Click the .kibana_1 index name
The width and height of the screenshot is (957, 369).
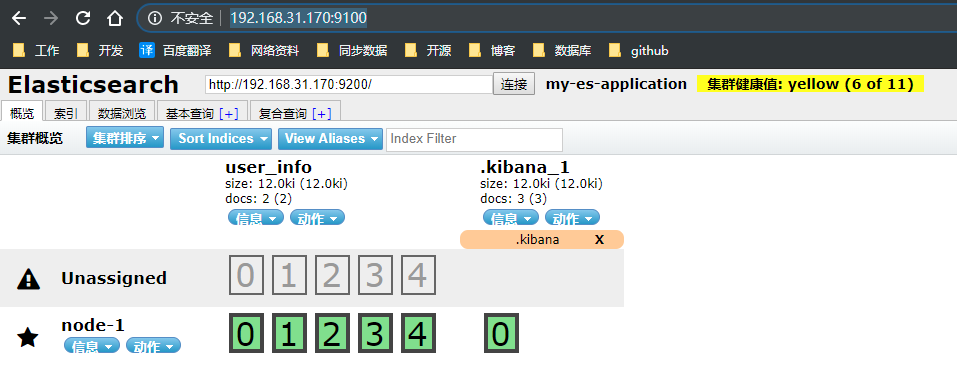[525, 167]
